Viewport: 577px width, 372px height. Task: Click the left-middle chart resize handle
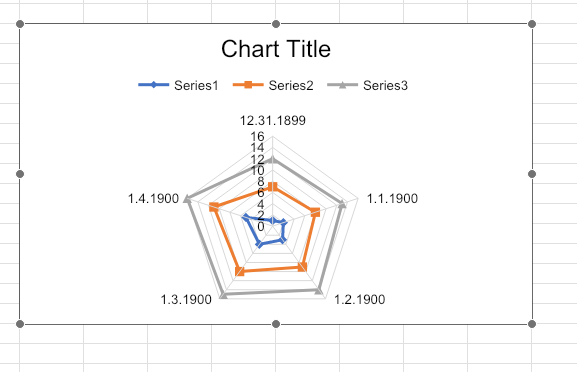20,174
